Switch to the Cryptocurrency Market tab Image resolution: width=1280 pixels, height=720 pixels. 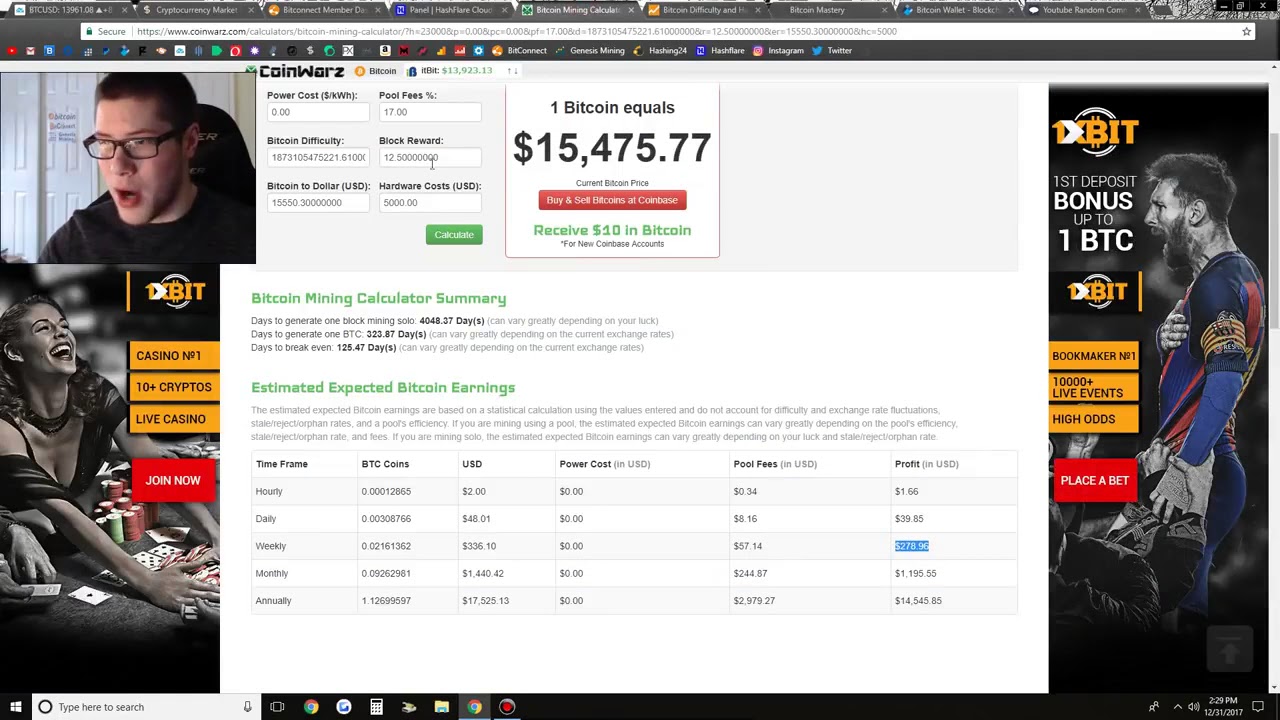pyautogui.click(x=195, y=10)
